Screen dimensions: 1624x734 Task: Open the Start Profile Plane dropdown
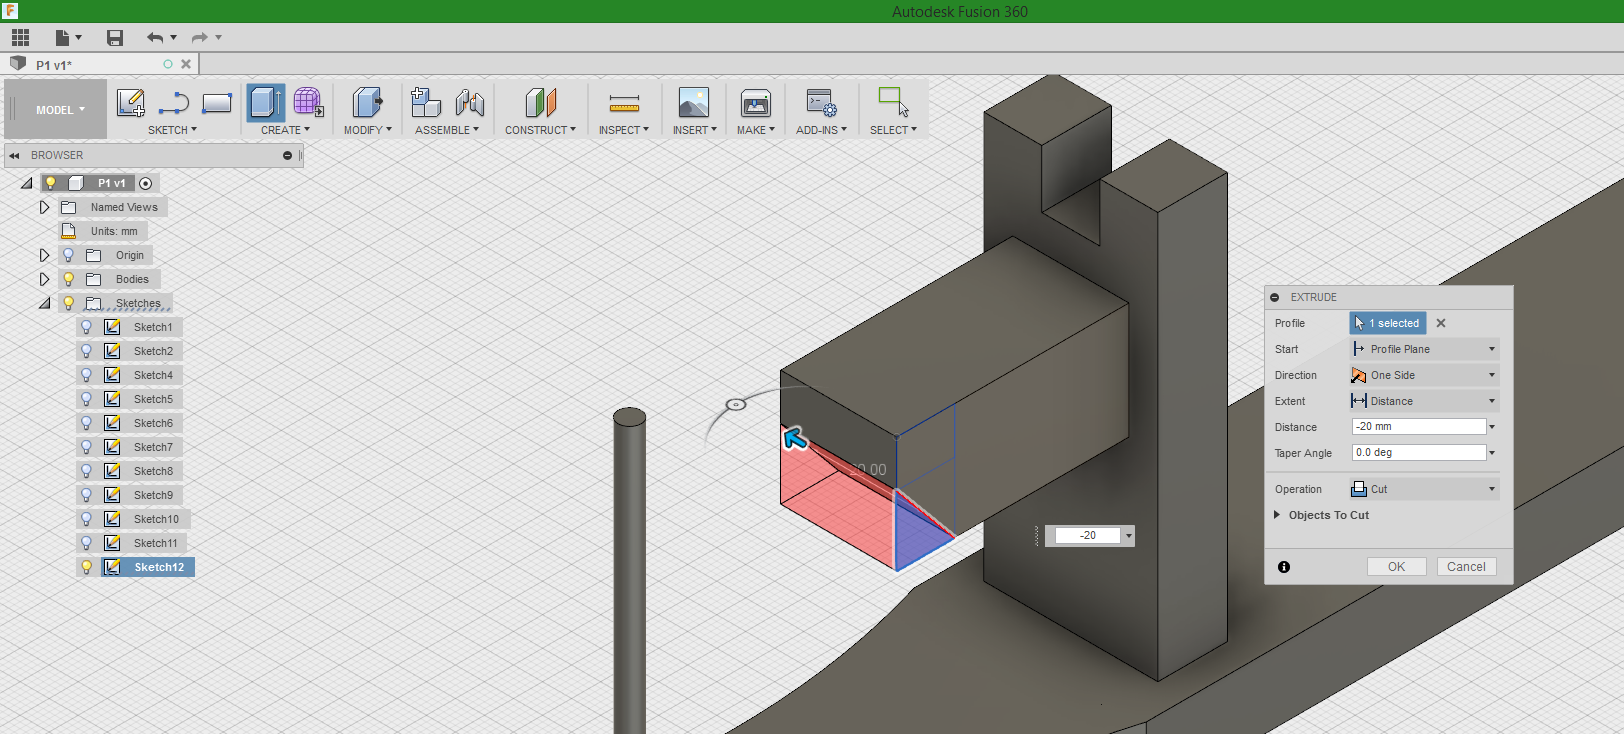pos(1424,349)
